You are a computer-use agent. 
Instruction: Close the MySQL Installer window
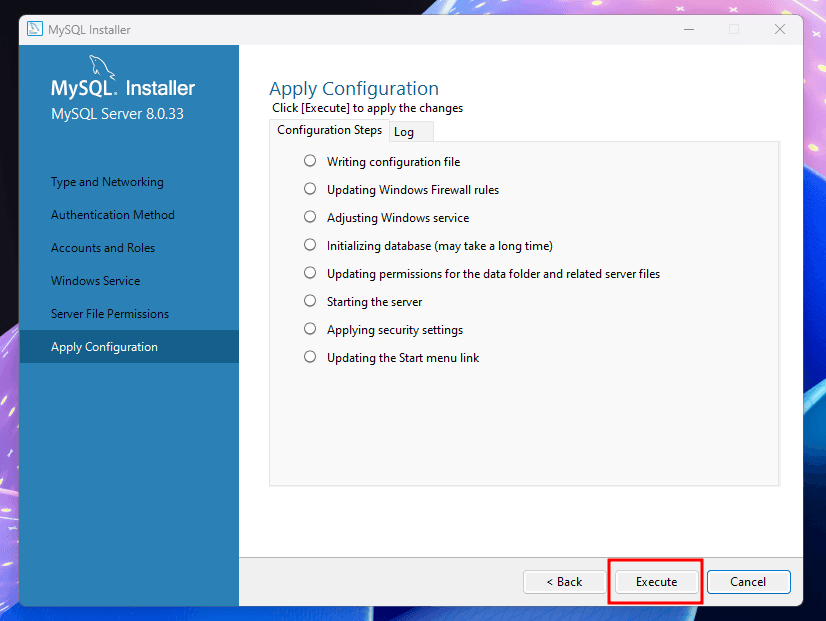click(x=780, y=29)
